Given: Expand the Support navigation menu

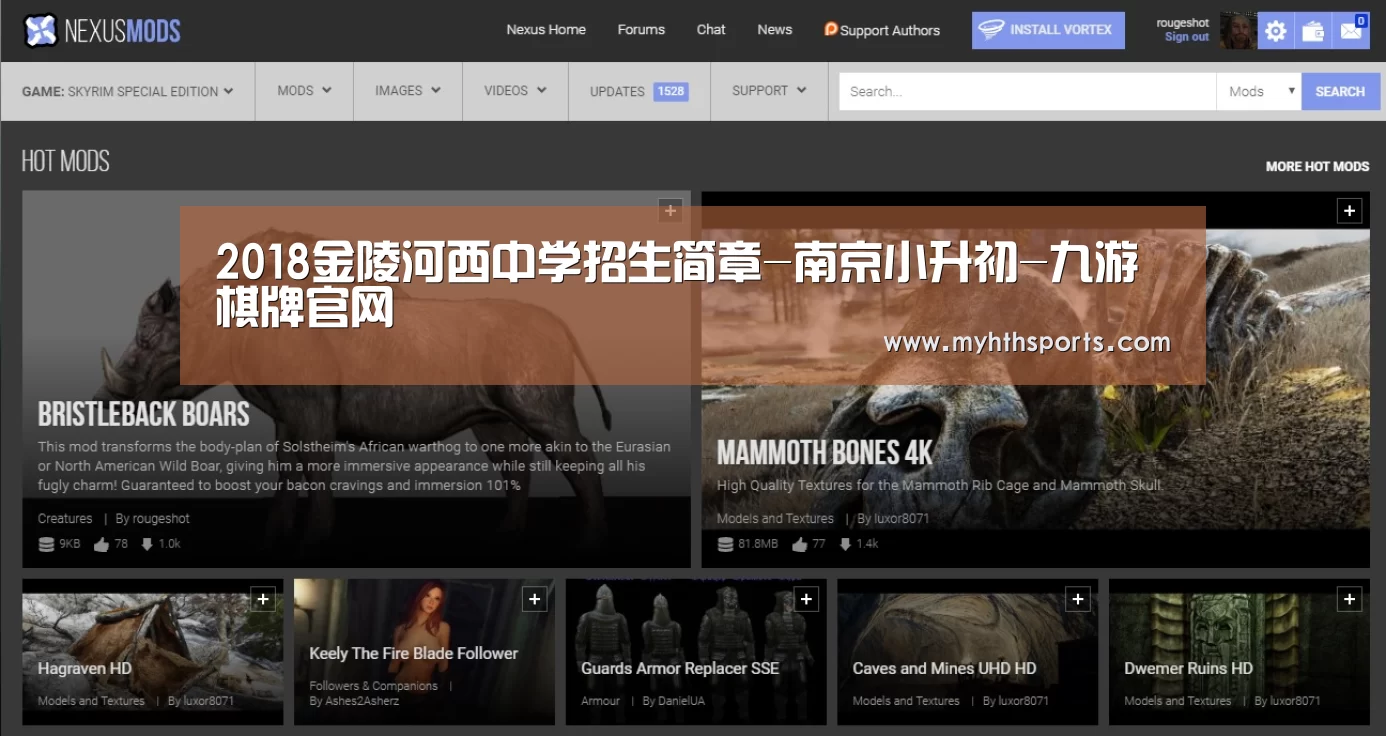Looking at the screenshot, I should (x=769, y=91).
